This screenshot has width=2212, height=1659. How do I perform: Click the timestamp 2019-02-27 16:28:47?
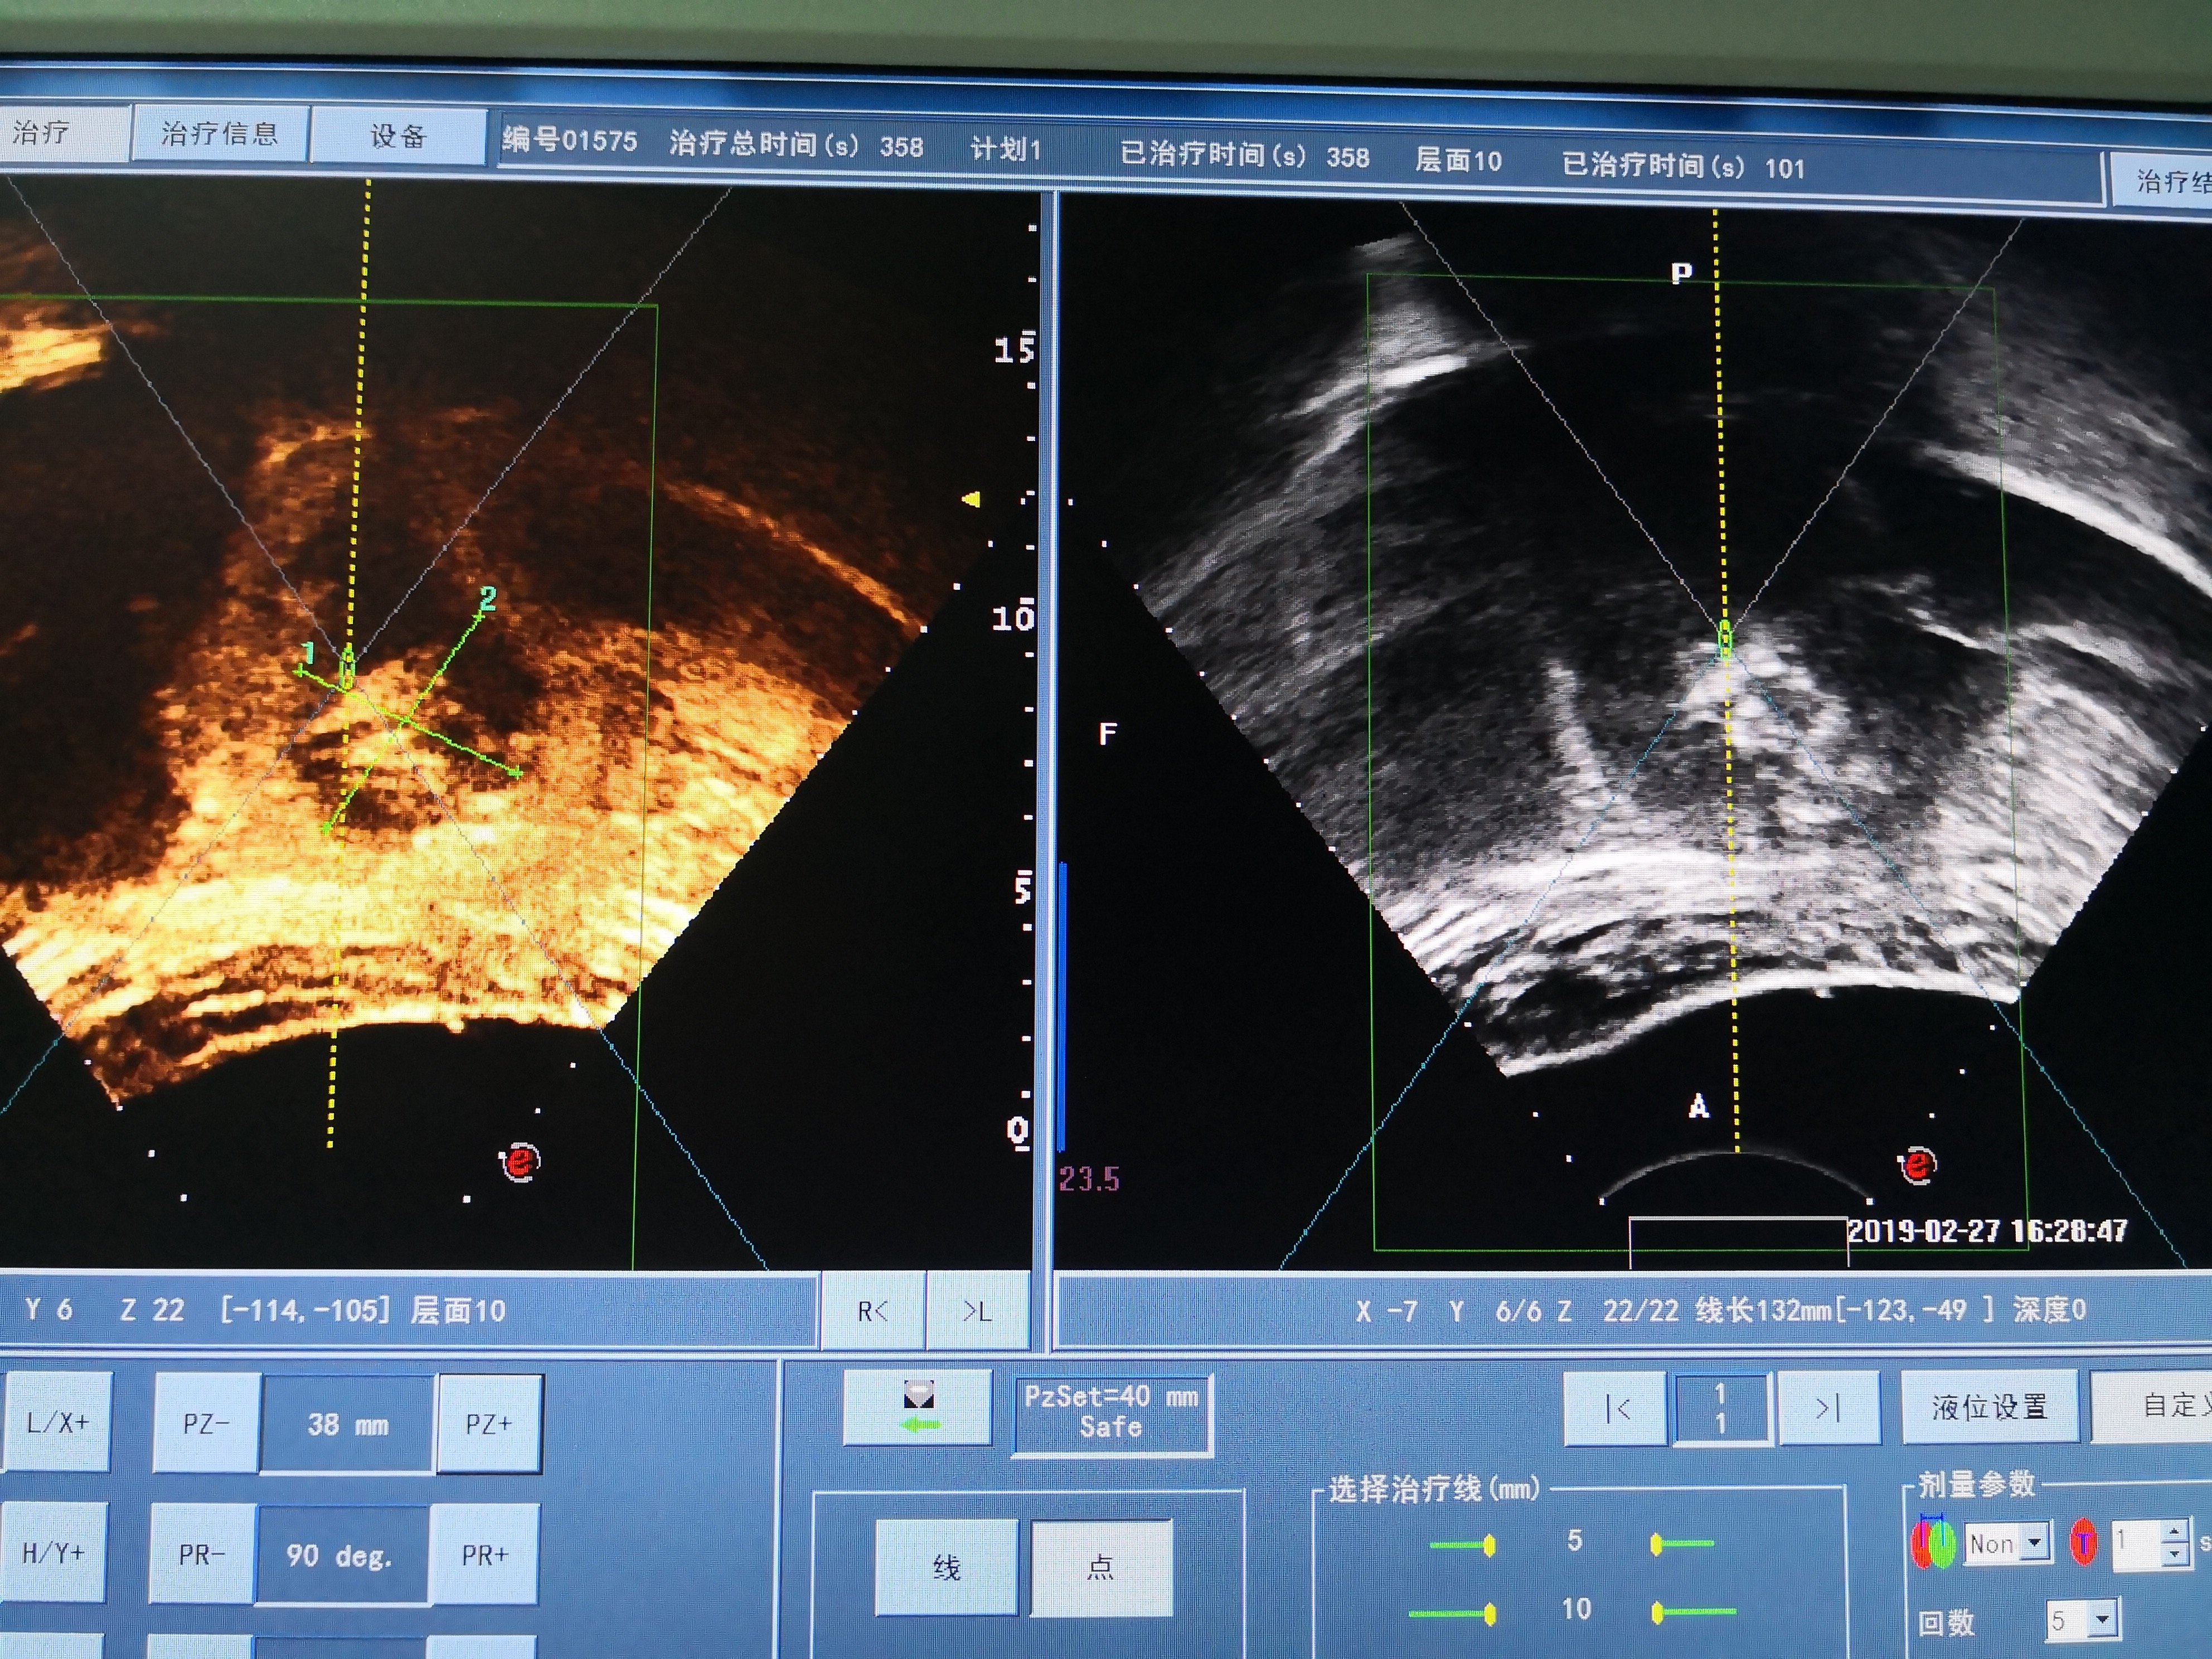[1987, 1230]
